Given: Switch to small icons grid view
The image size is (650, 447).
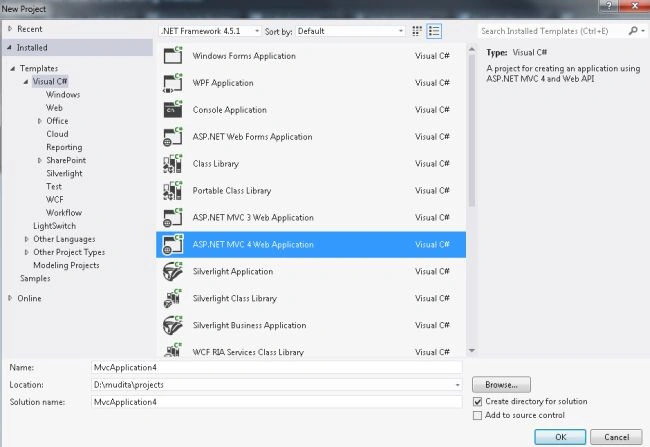Looking at the screenshot, I should pyautogui.click(x=417, y=31).
